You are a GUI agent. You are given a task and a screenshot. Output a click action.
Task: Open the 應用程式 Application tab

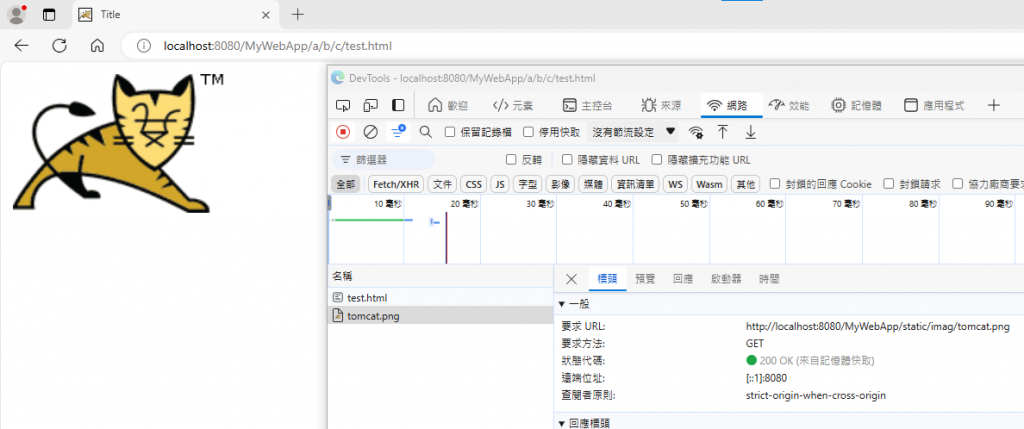pos(935,105)
